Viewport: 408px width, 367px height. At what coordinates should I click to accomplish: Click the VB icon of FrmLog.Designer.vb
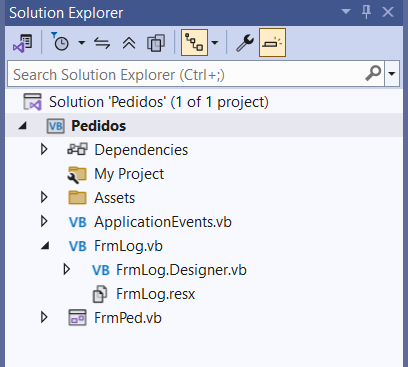pyautogui.click(x=101, y=270)
